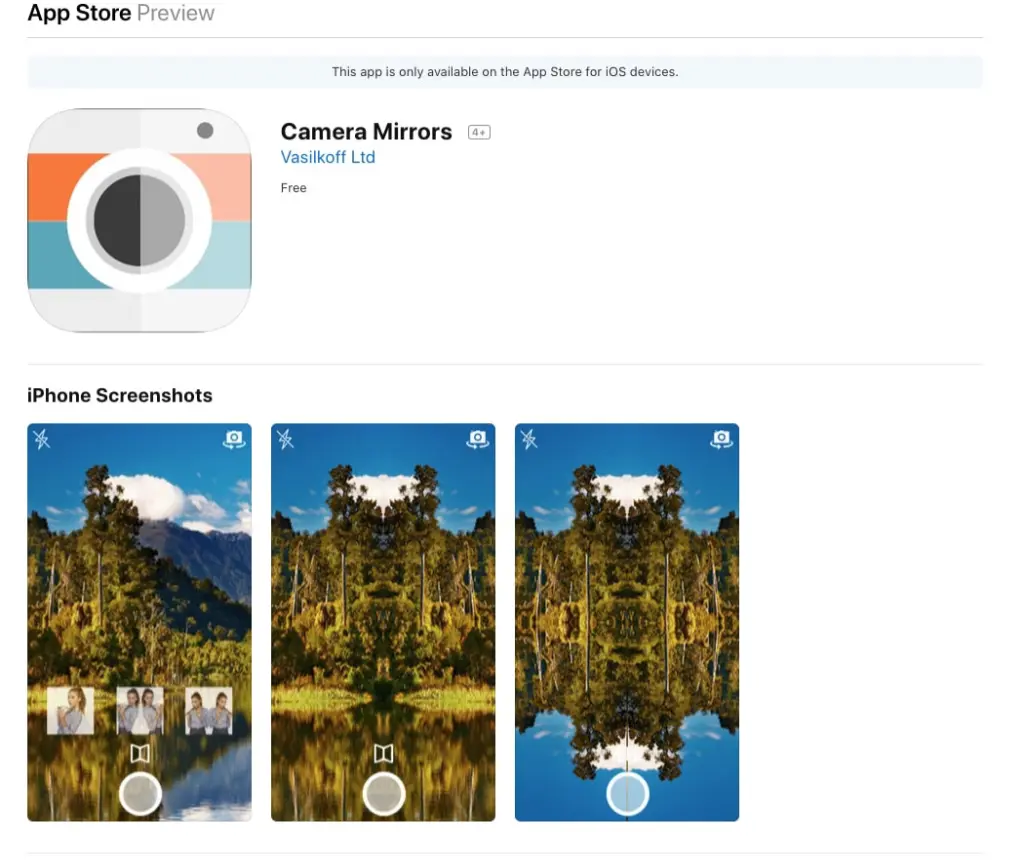Tap camera switch icon in second screenshot
The width and height of the screenshot is (1024, 860).
[477, 439]
